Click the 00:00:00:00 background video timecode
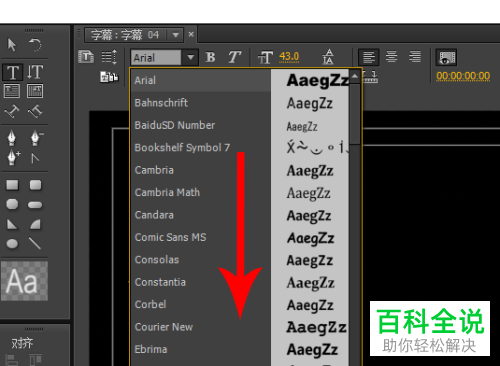The width and height of the screenshot is (500, 366). pyautogui.click(x=463, y=76)
